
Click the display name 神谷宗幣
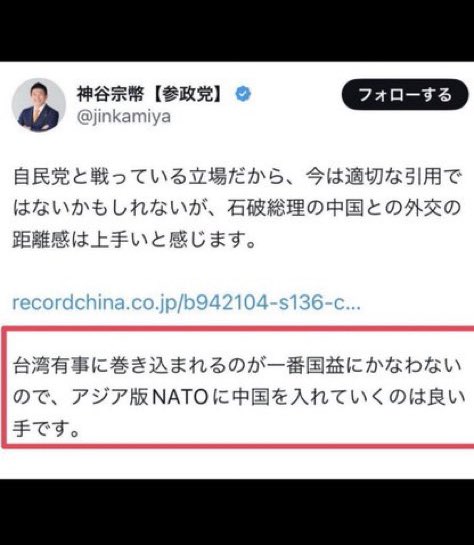coord(110,94)
